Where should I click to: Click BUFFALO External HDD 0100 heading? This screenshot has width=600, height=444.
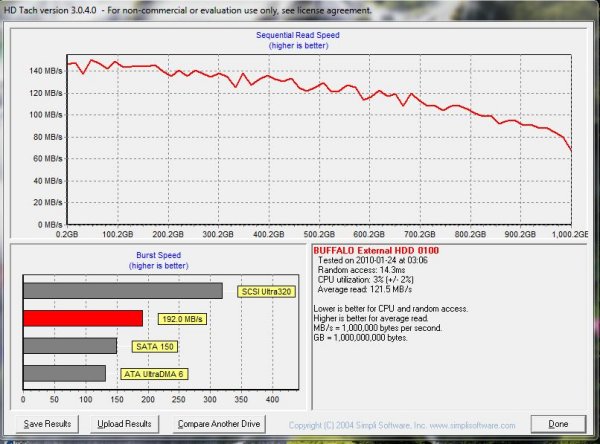point(376,251)
